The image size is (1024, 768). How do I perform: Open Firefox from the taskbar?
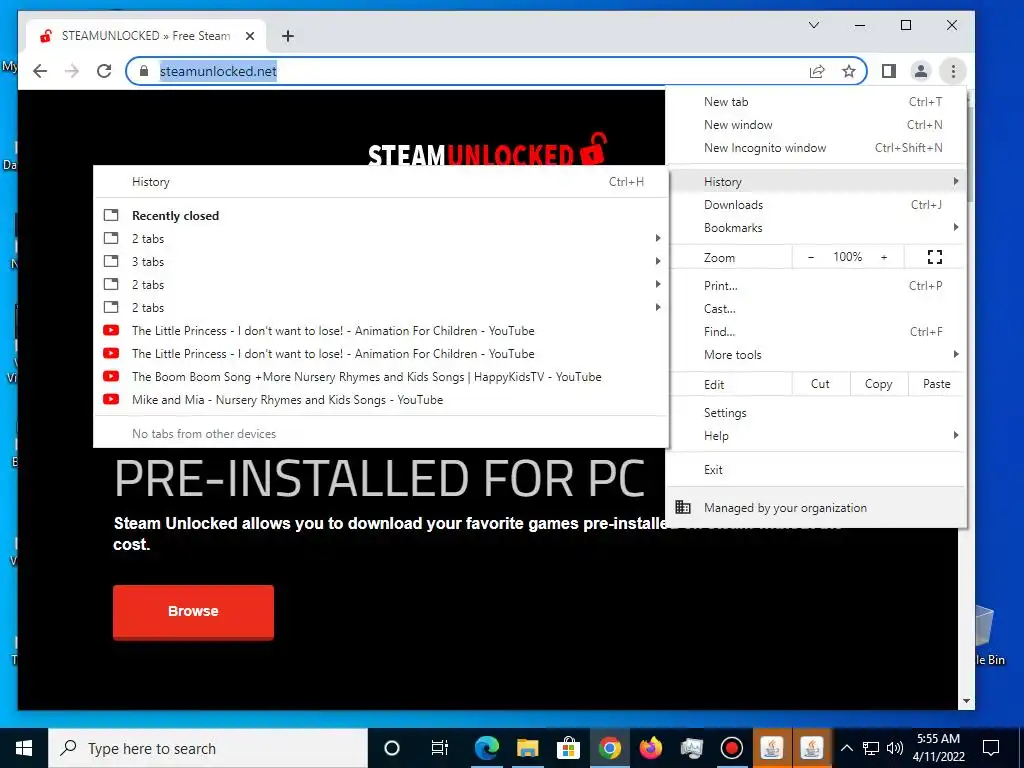tap(650, 748)
